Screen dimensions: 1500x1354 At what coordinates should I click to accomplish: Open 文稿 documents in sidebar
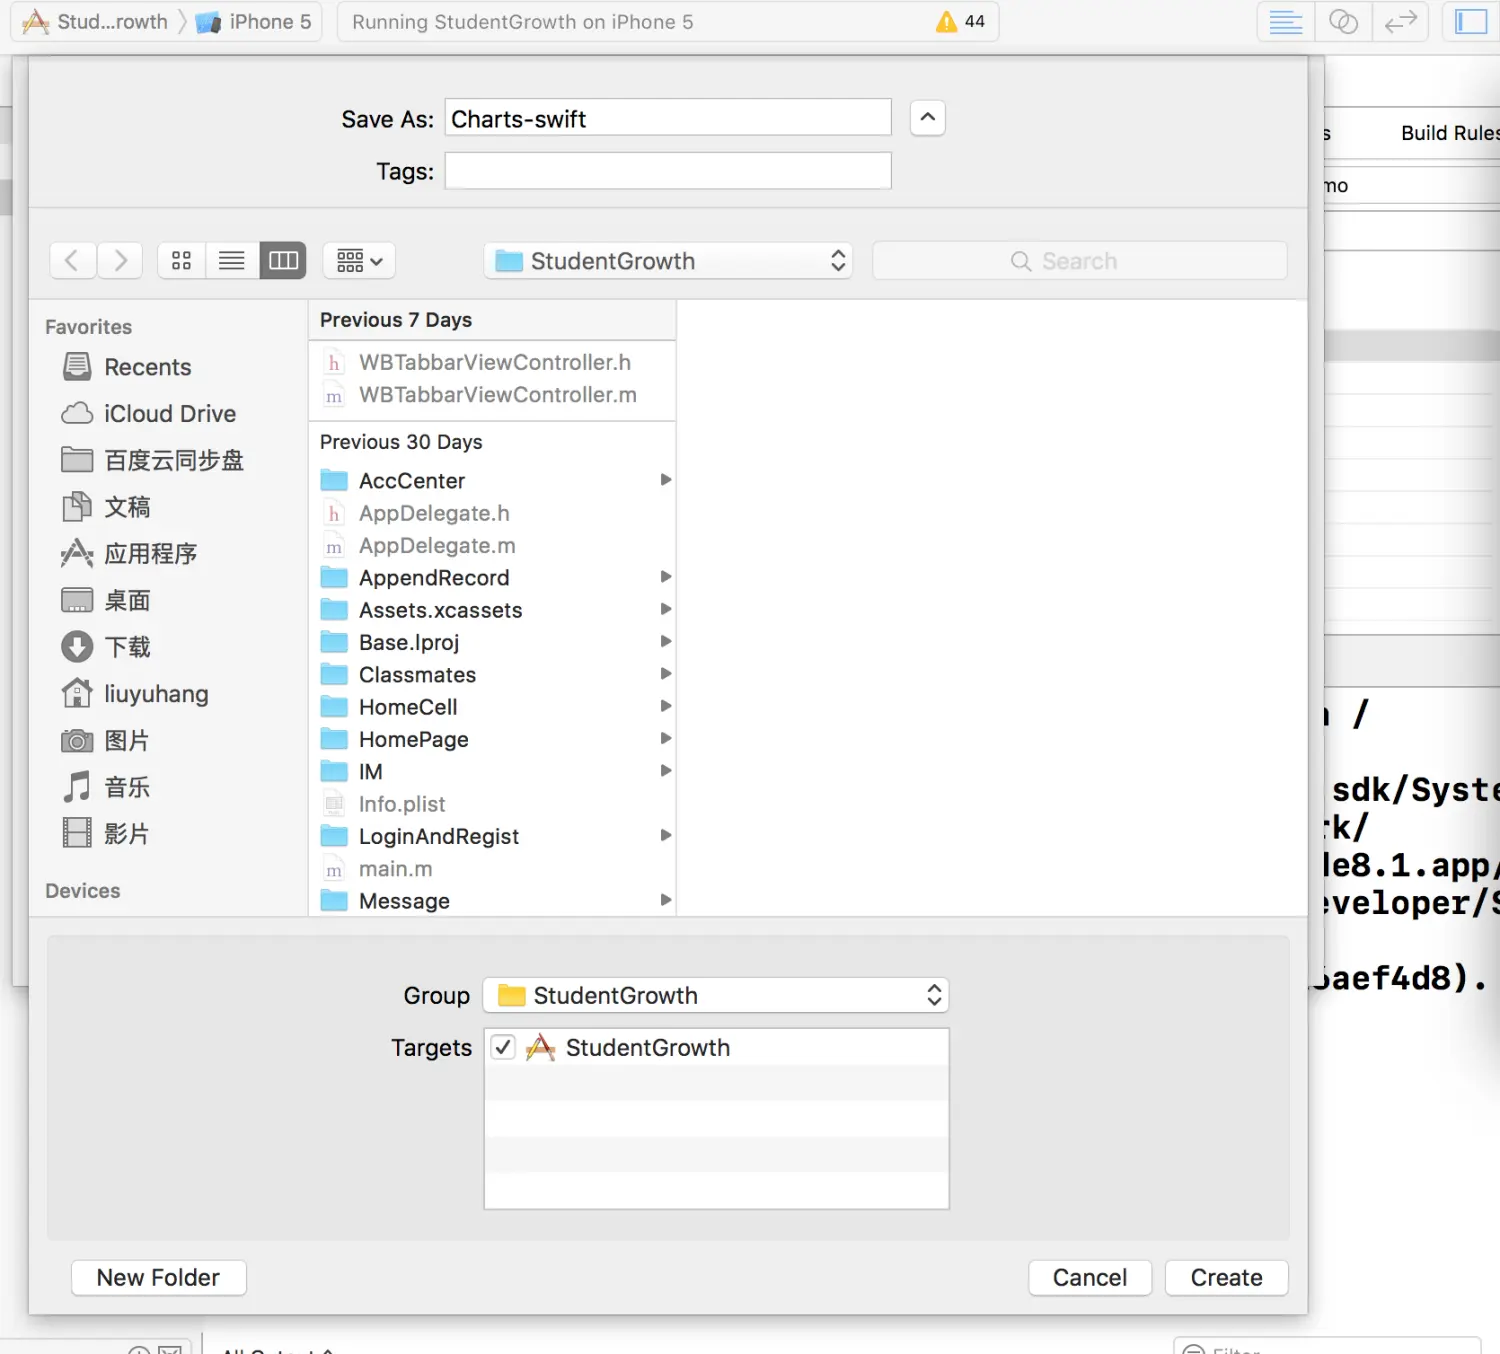point(106,507)
